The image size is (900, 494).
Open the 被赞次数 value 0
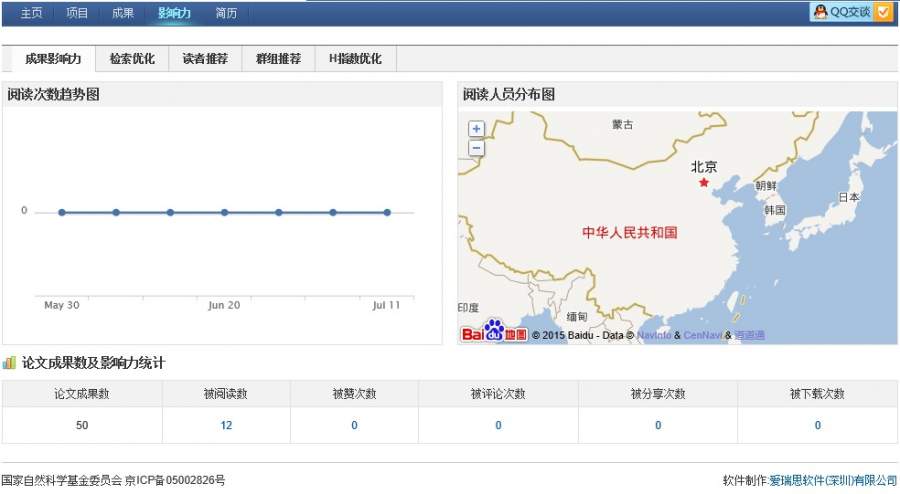[354, 425]
